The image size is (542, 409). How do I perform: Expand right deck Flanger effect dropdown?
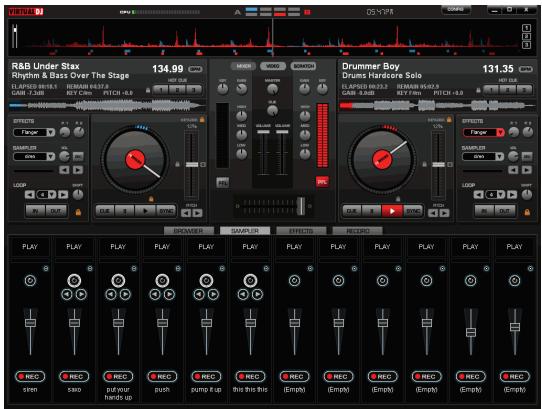tap(500, 132)
